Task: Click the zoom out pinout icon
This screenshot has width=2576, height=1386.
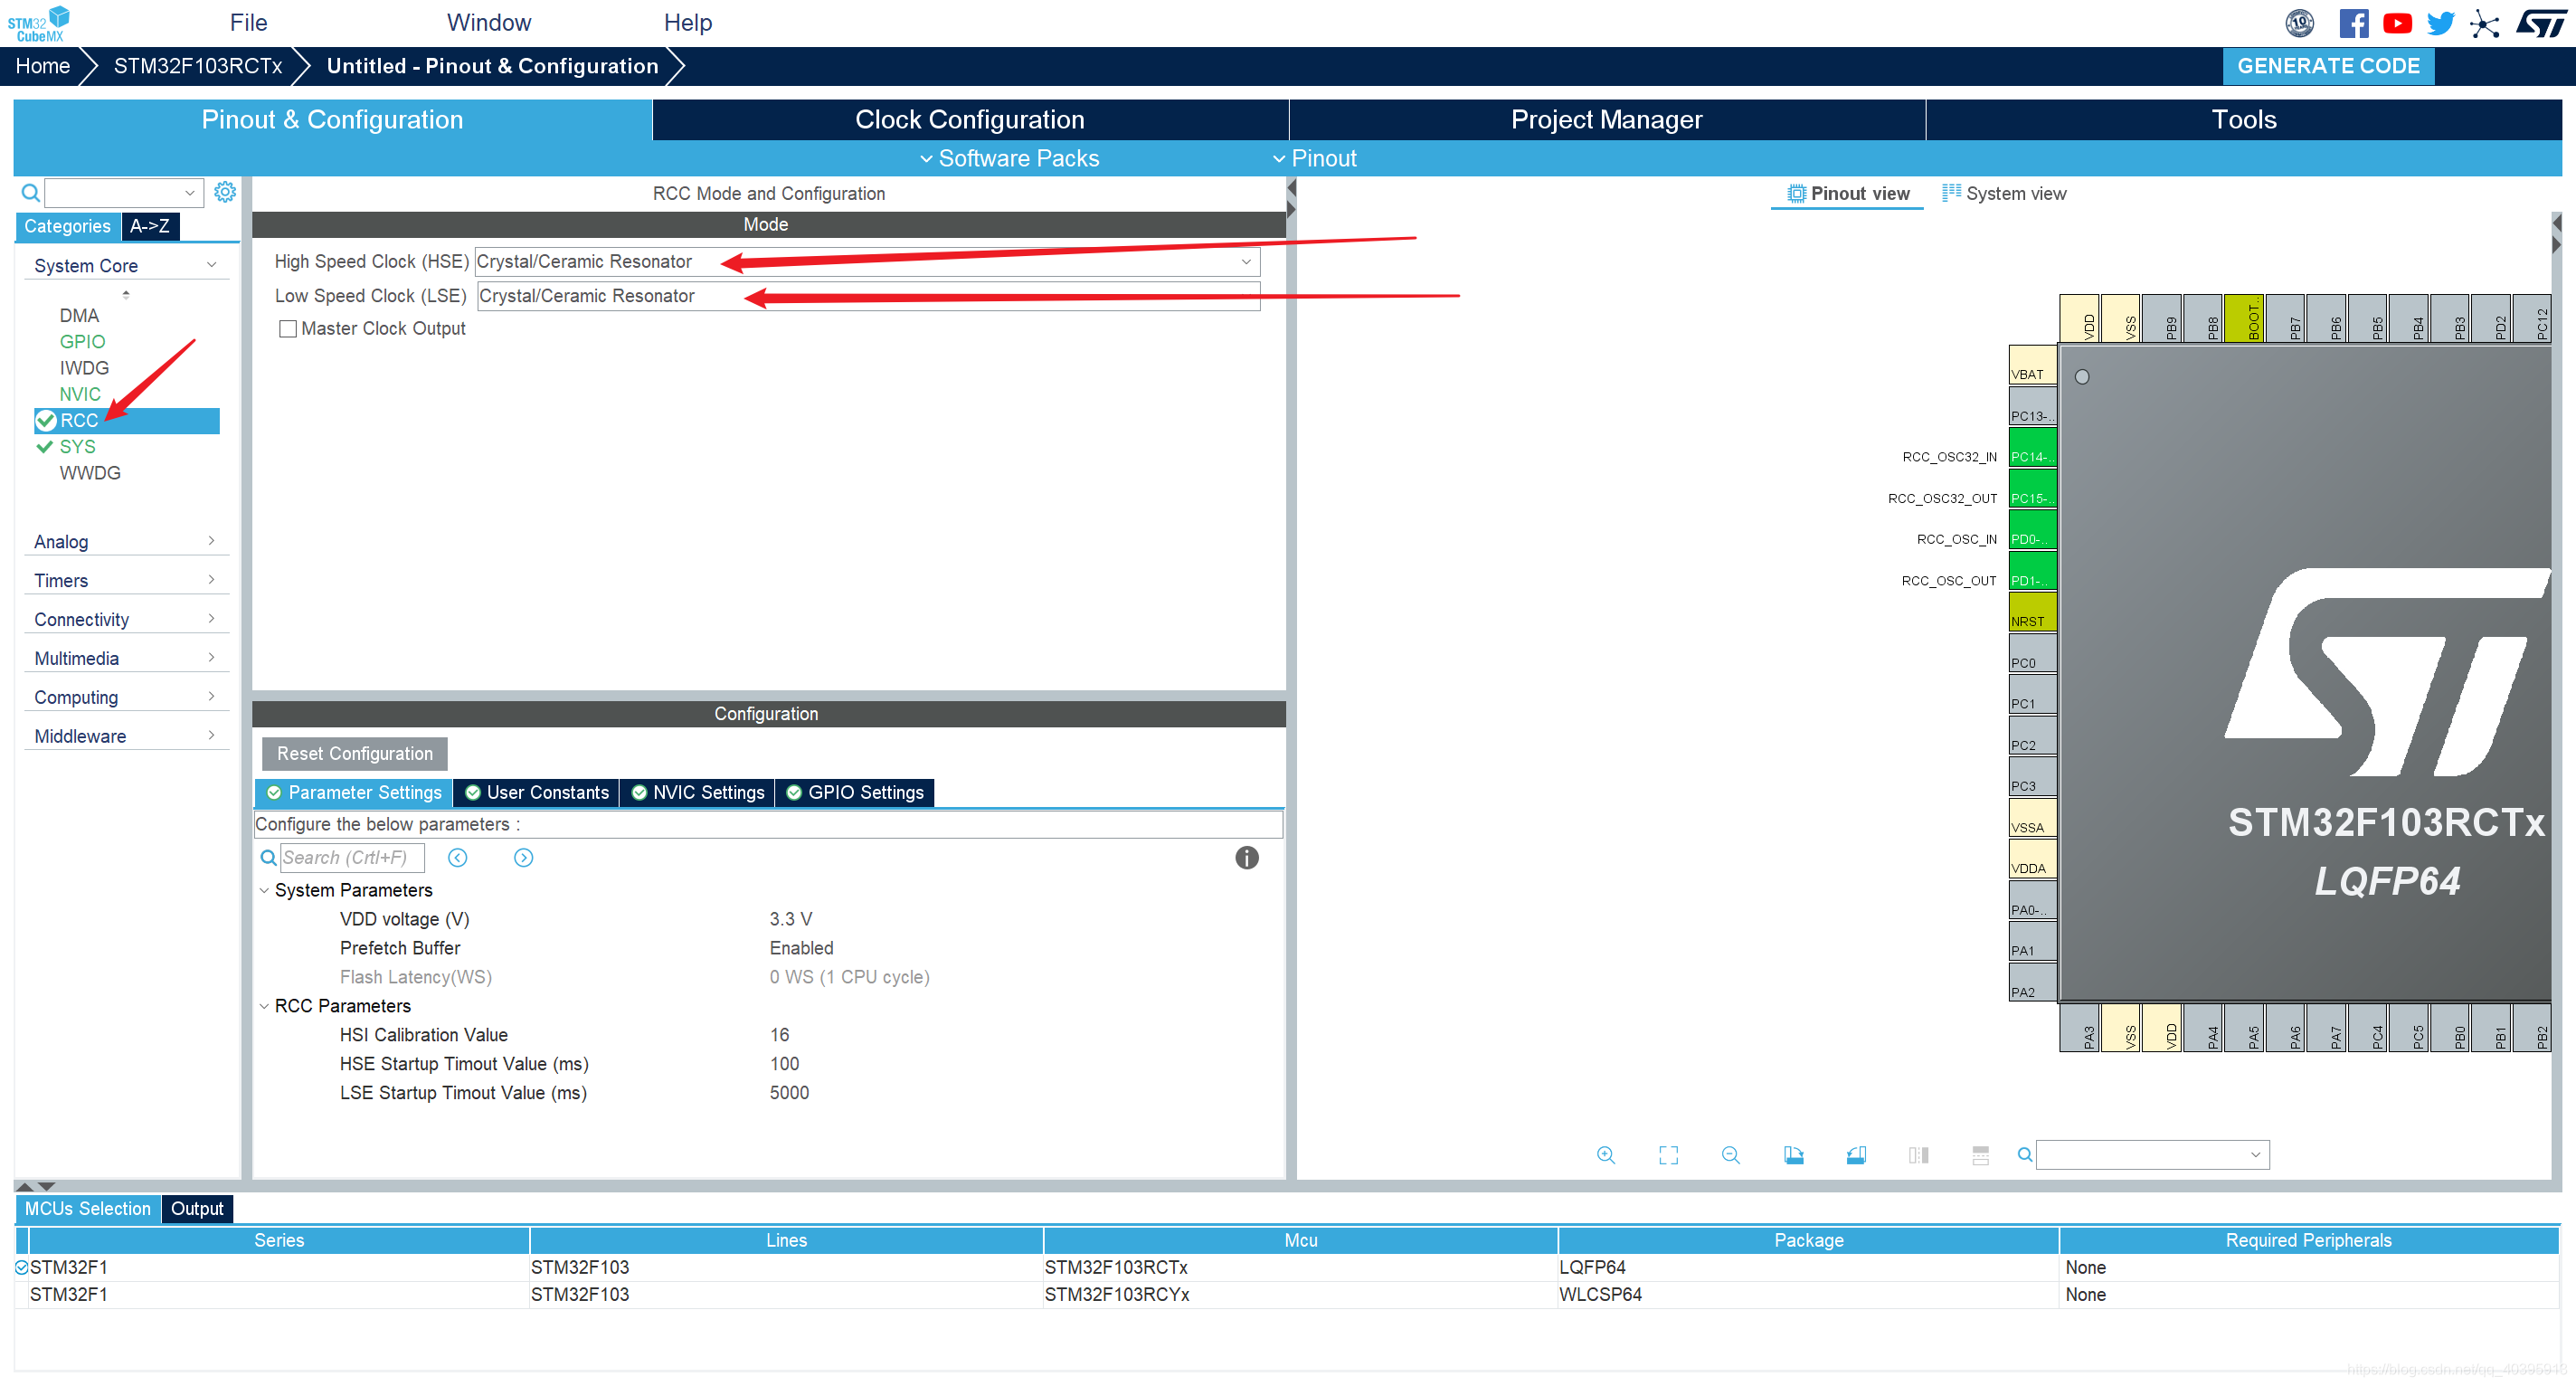Action: pyautogui.click(x=1730, y=1155)
